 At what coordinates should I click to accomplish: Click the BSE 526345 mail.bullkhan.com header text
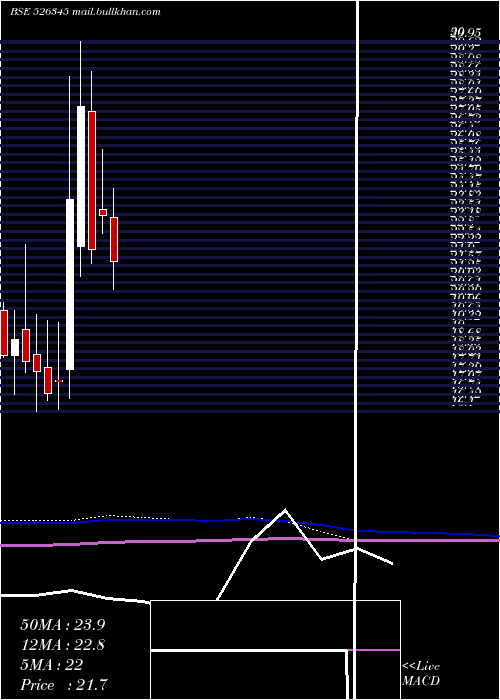(x=85, y=12)
